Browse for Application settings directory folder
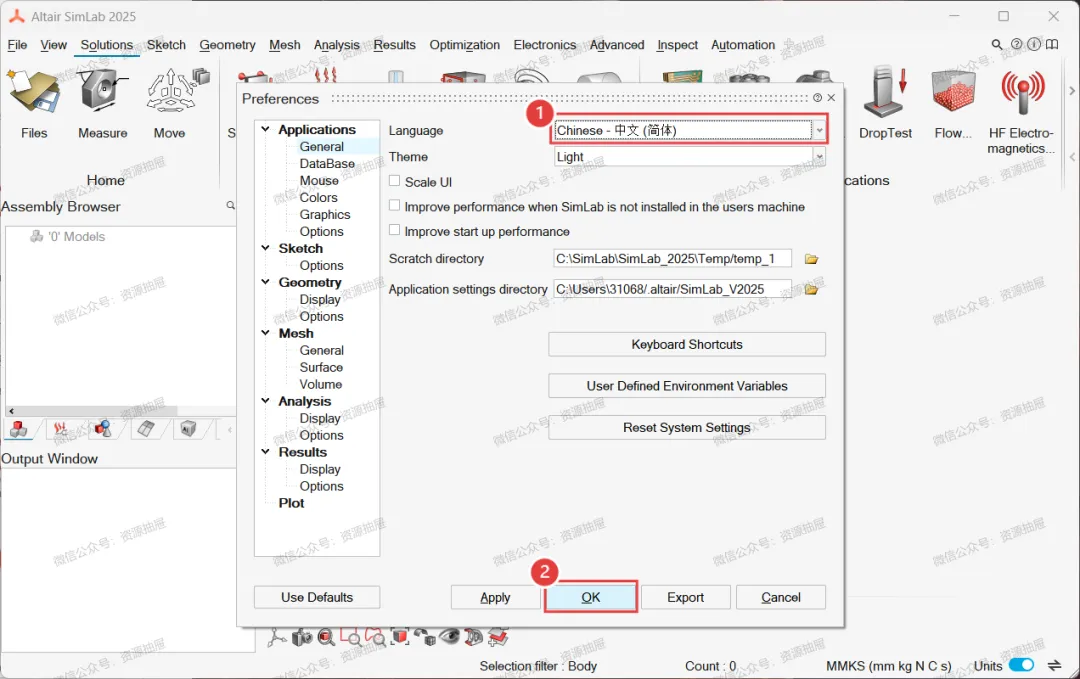 click(811, 289)
